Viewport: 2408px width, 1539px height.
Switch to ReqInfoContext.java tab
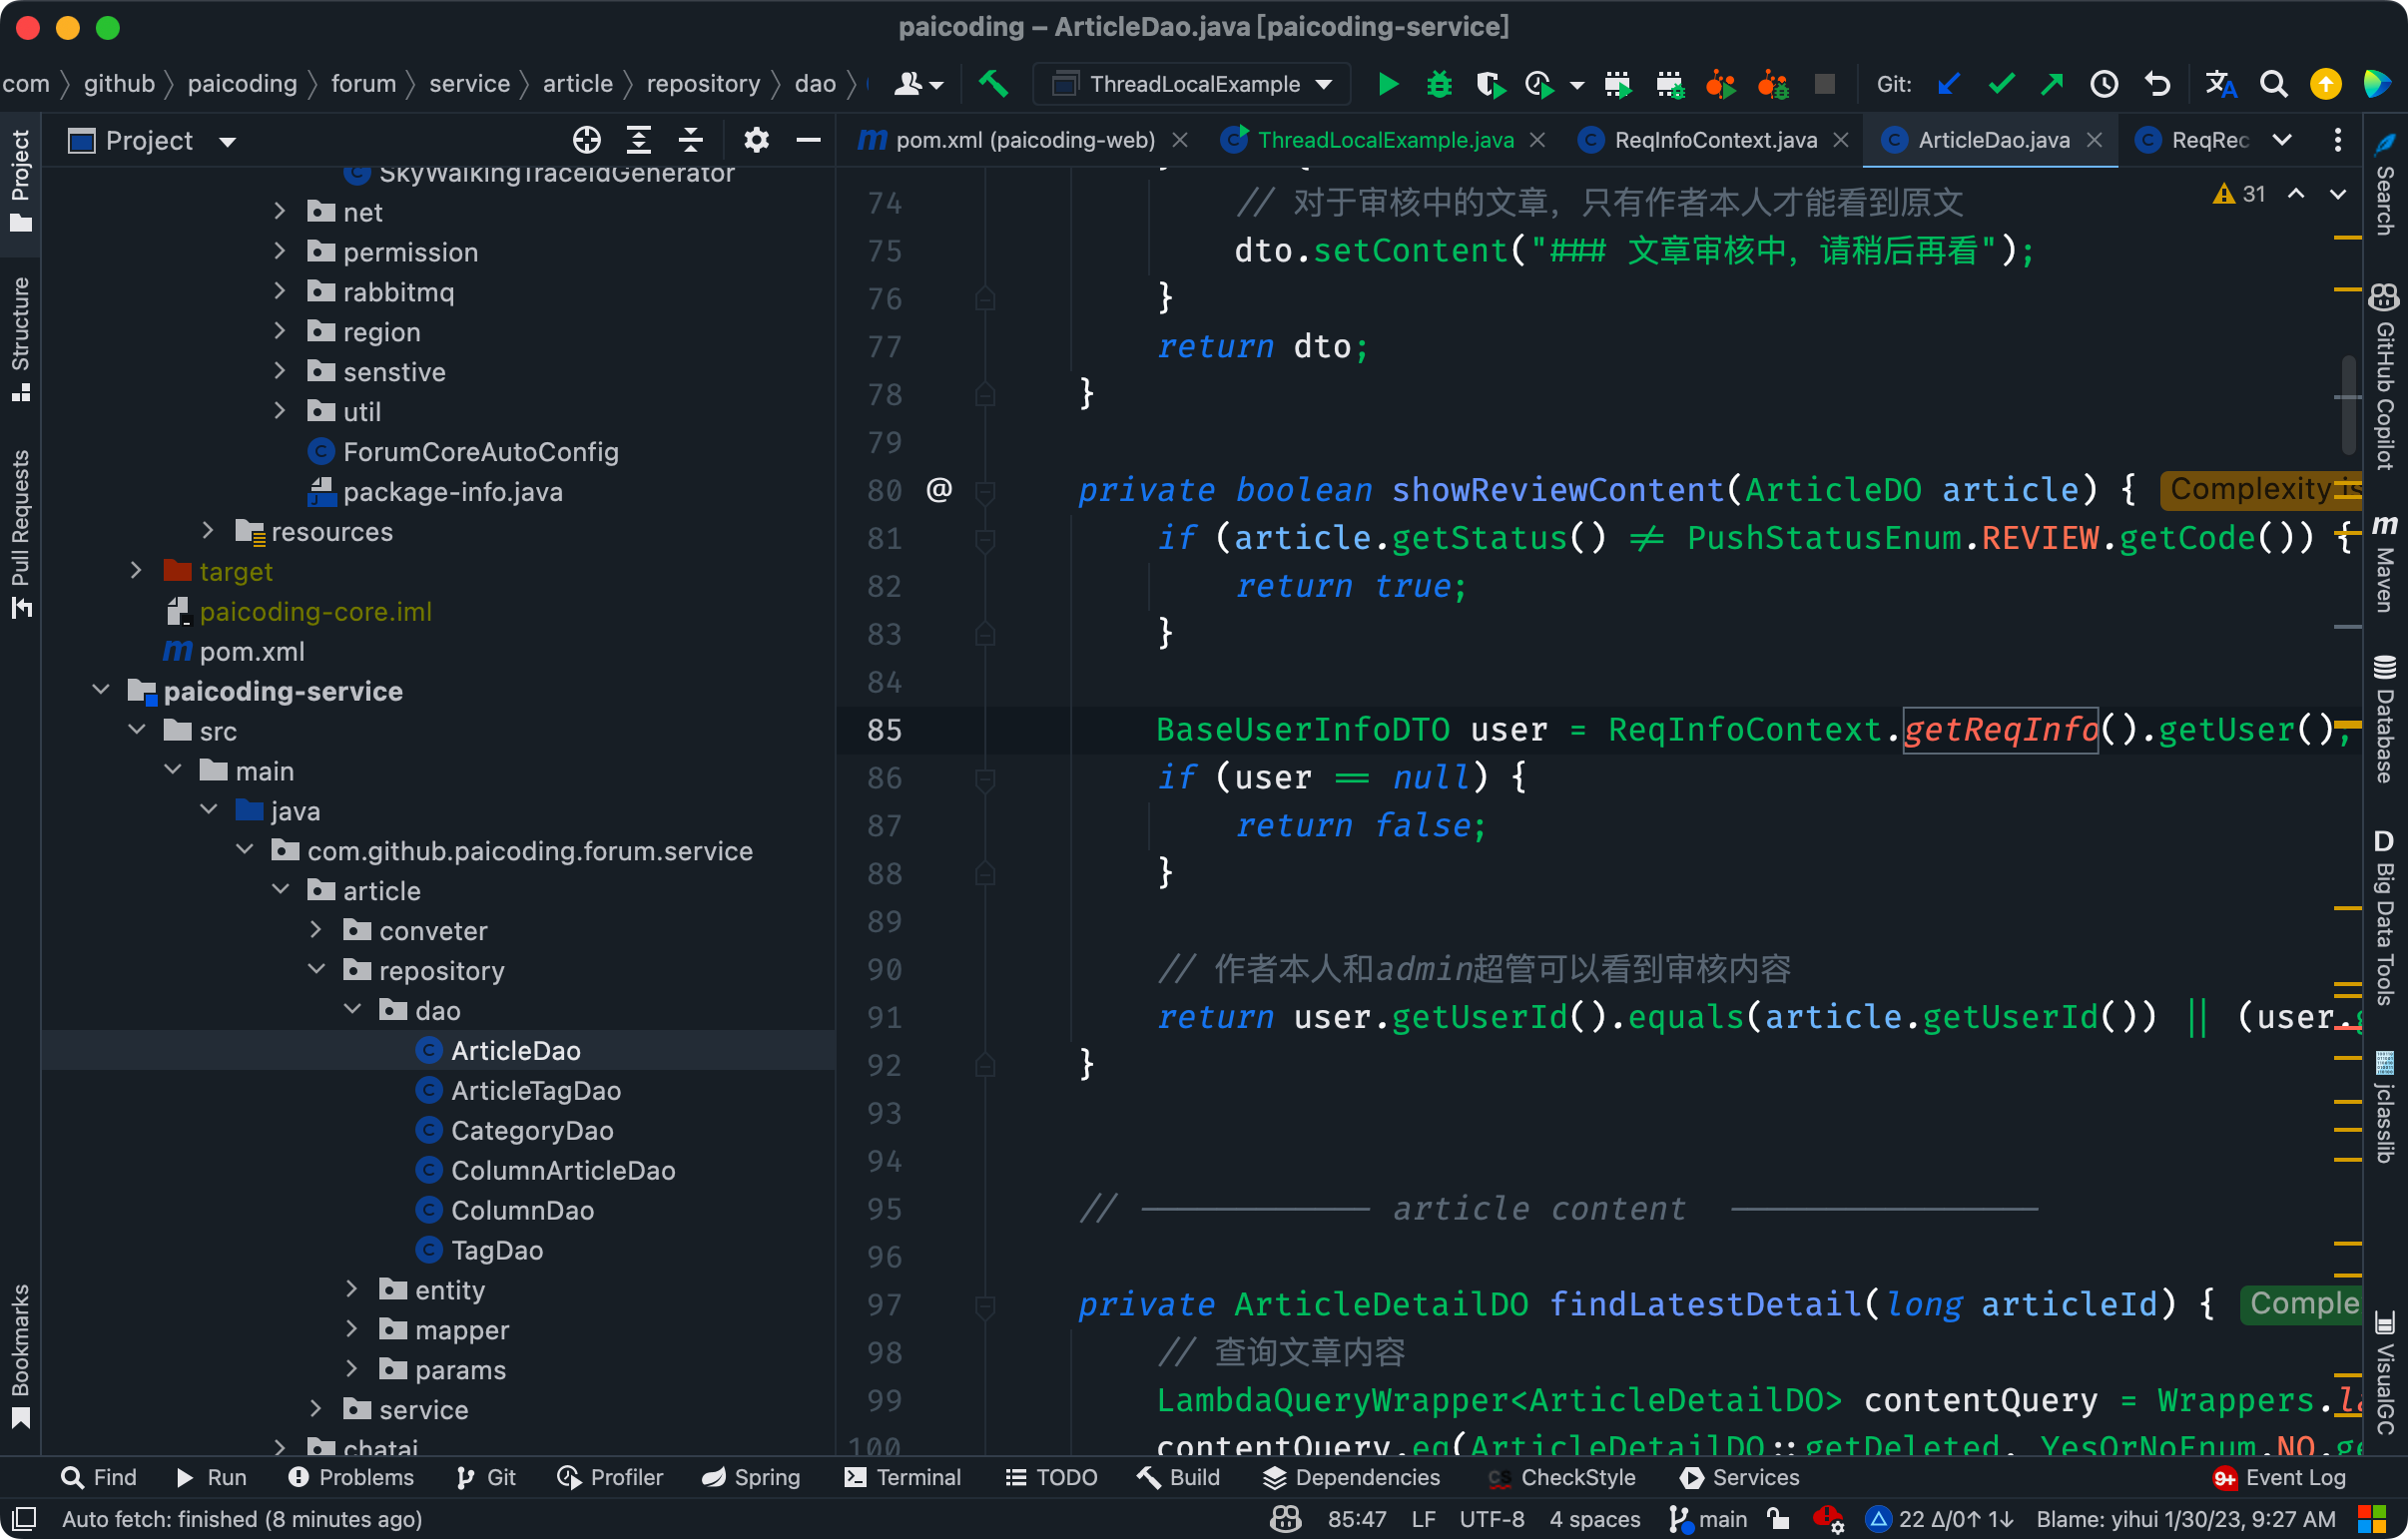(x=1714, y=140)
